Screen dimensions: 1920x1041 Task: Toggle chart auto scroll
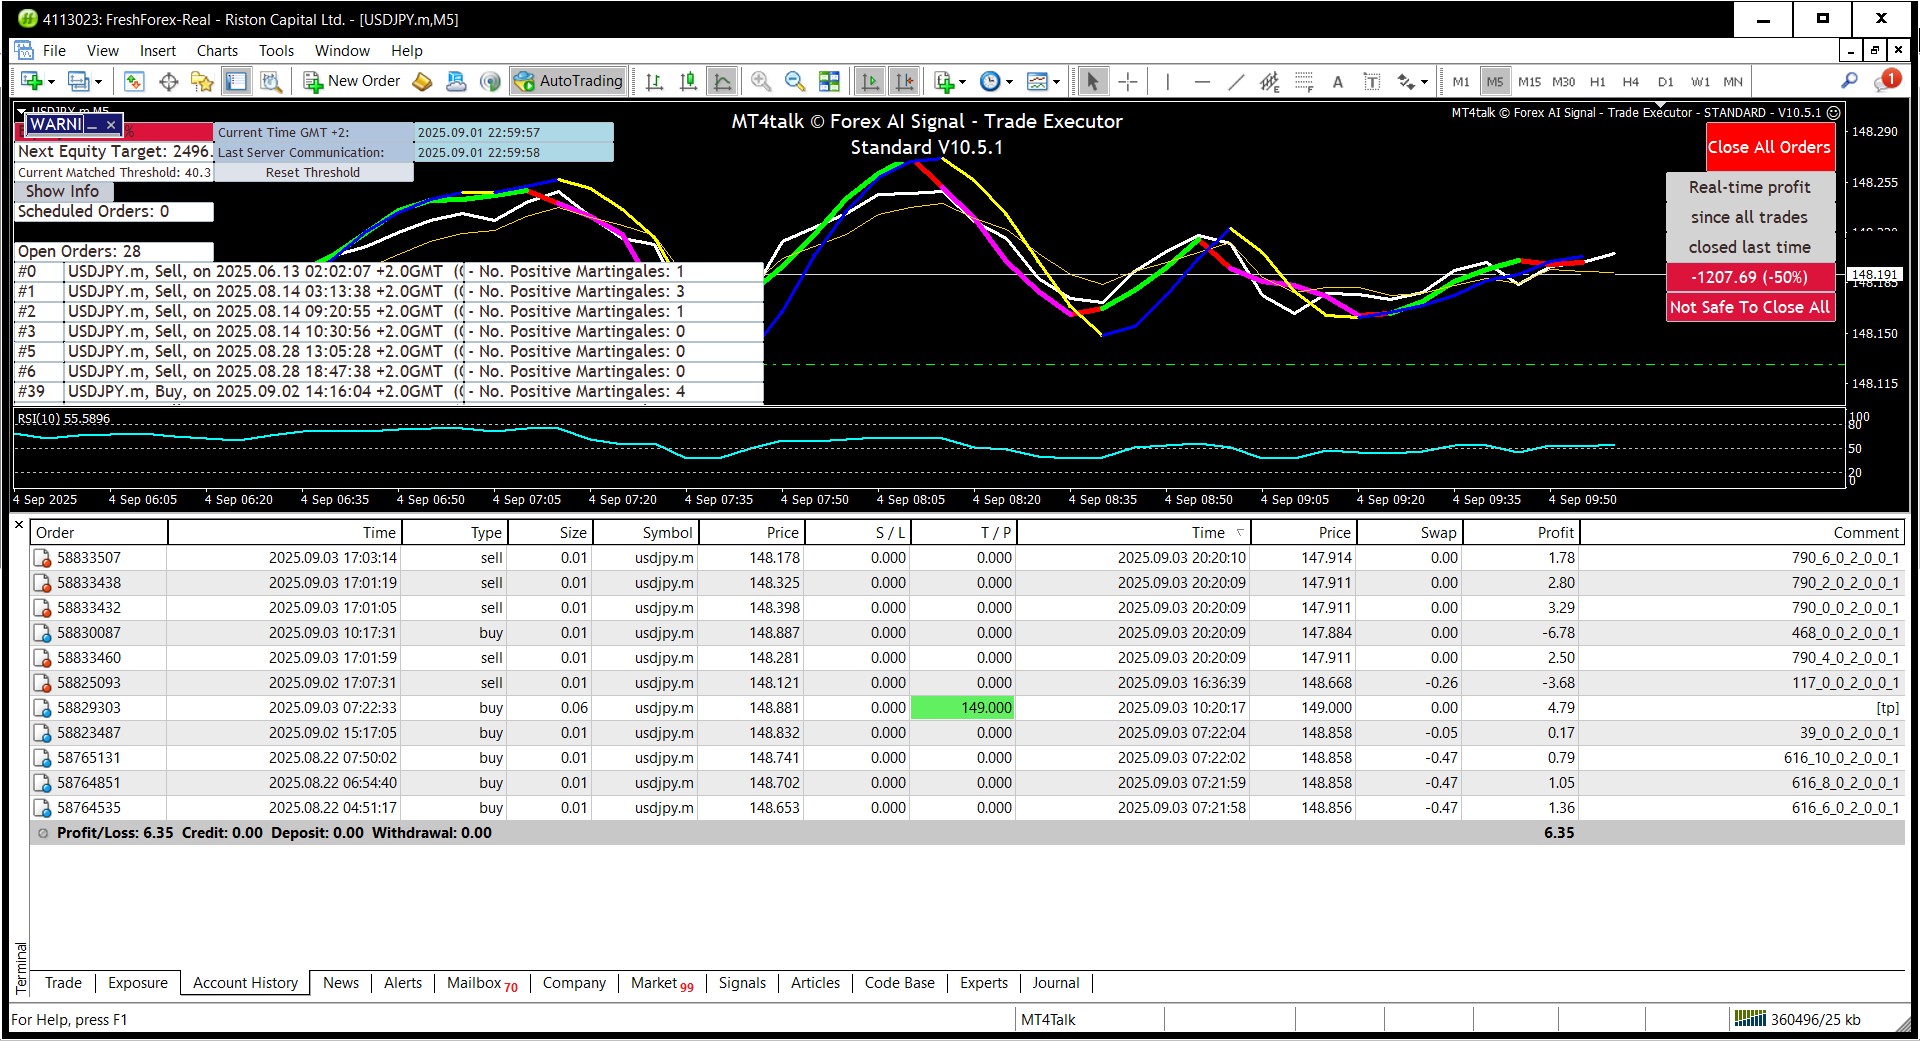870,82
